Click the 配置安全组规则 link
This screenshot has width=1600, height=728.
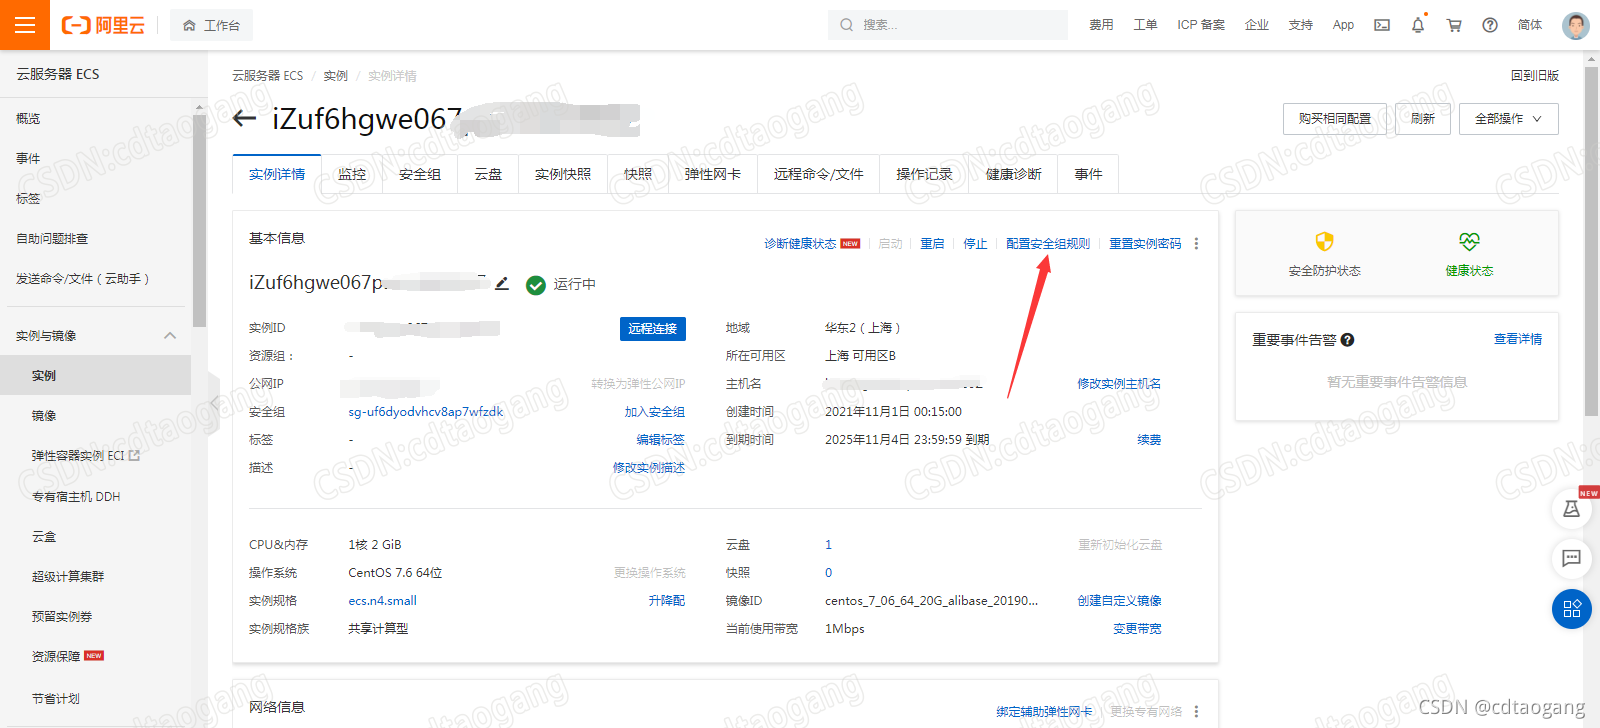[x=1048, y=244]
